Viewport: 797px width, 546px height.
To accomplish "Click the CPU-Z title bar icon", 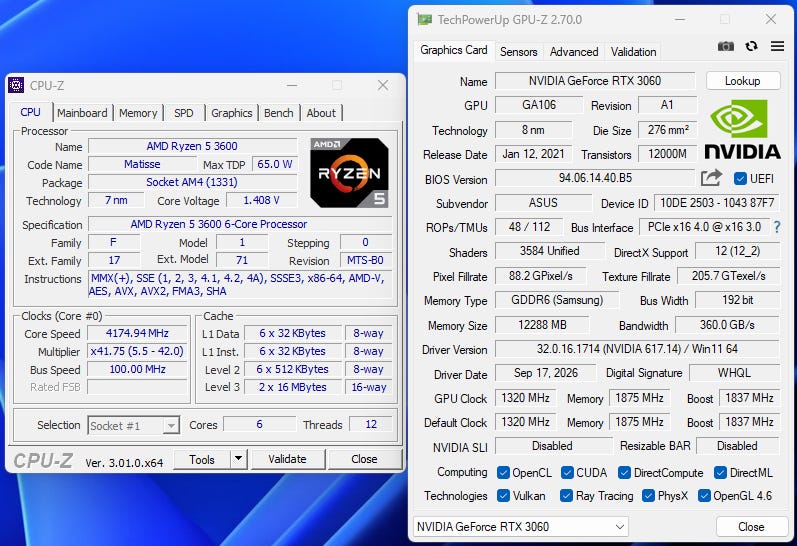I will coord(16,85).
